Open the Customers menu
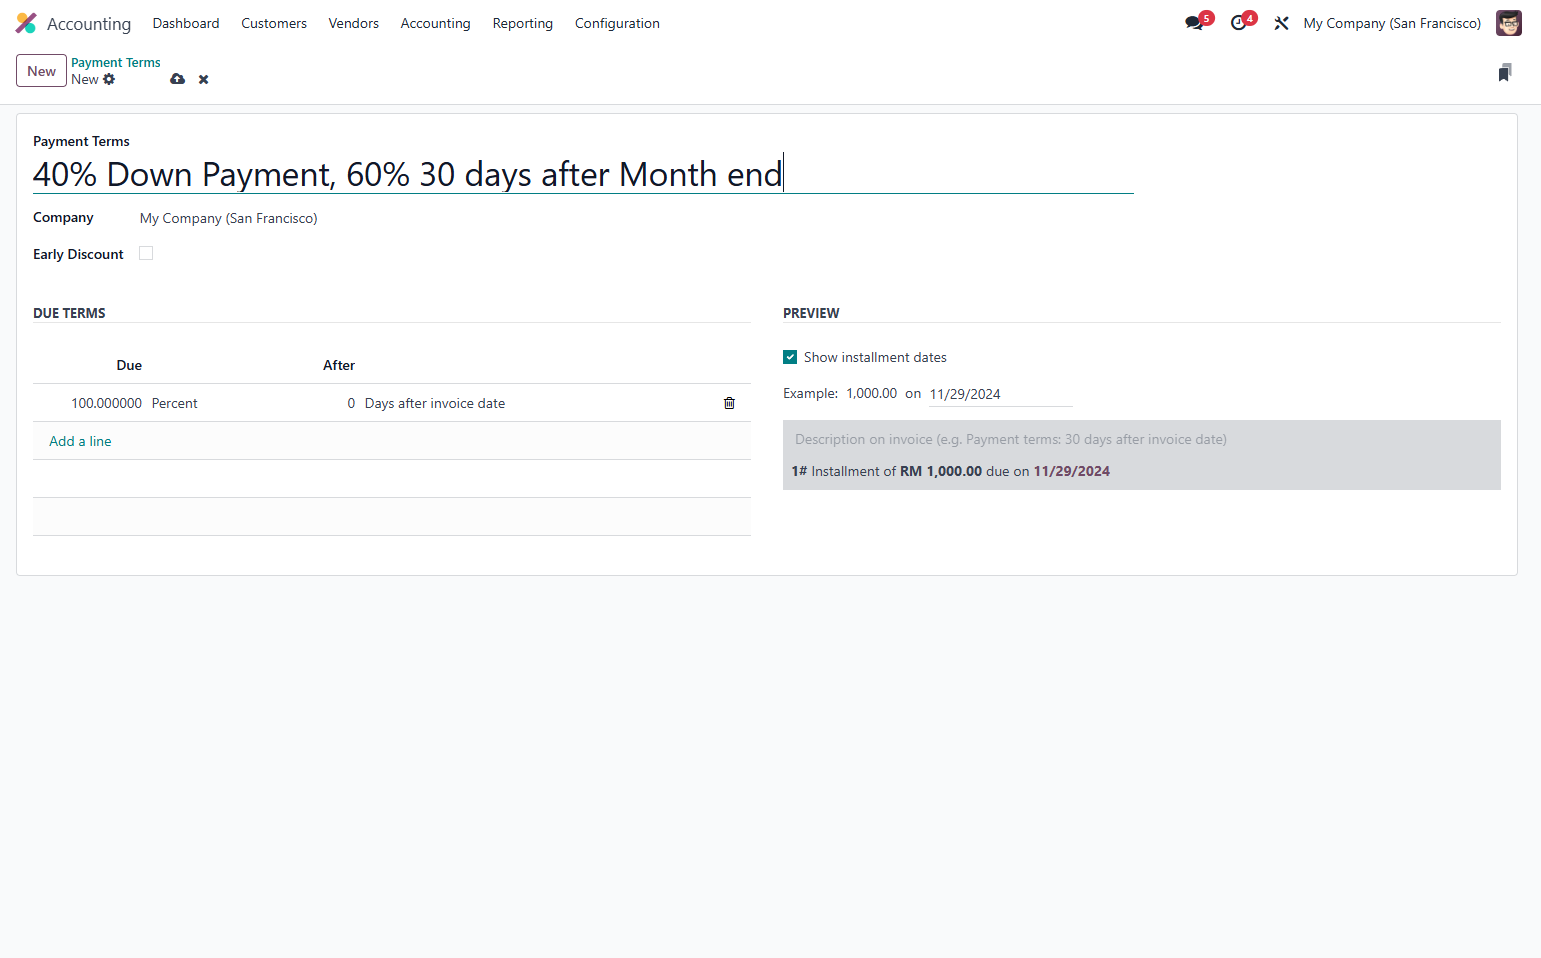Viewport: 1541px width, 958px height. (x=274, y=23)
